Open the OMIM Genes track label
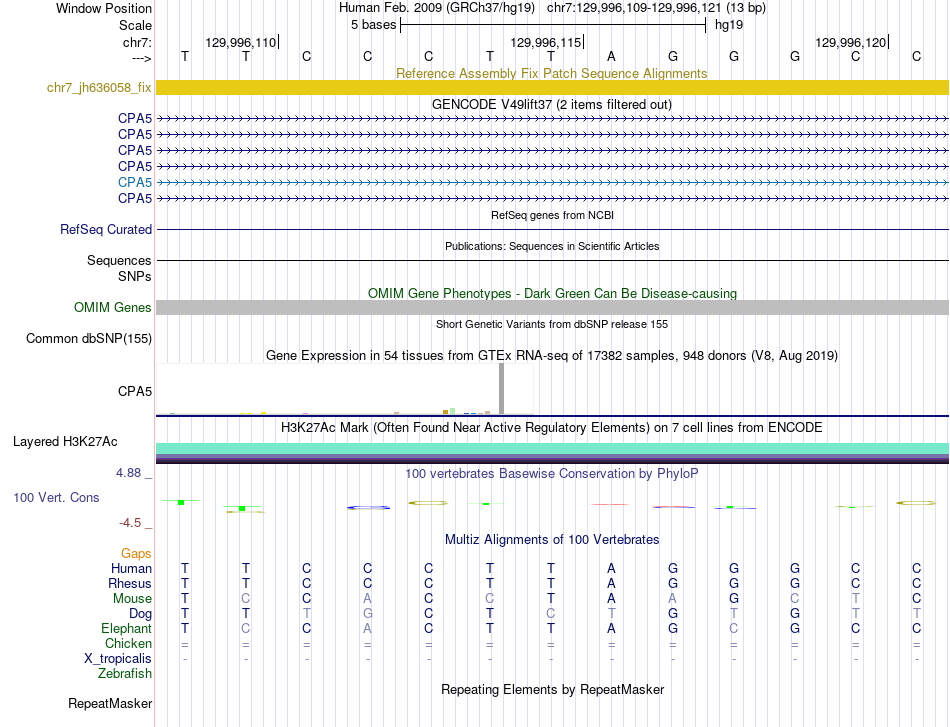This screenshot has width=950, height=727. 112,307
